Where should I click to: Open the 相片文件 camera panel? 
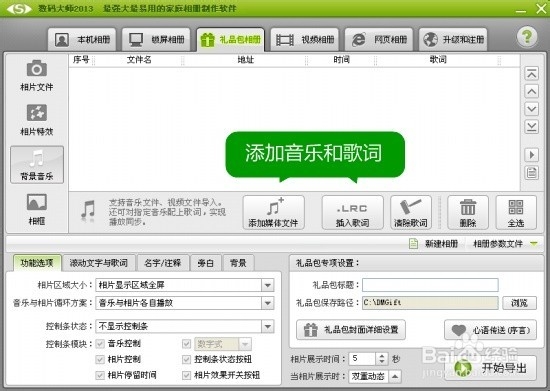(x=36, y=75)
